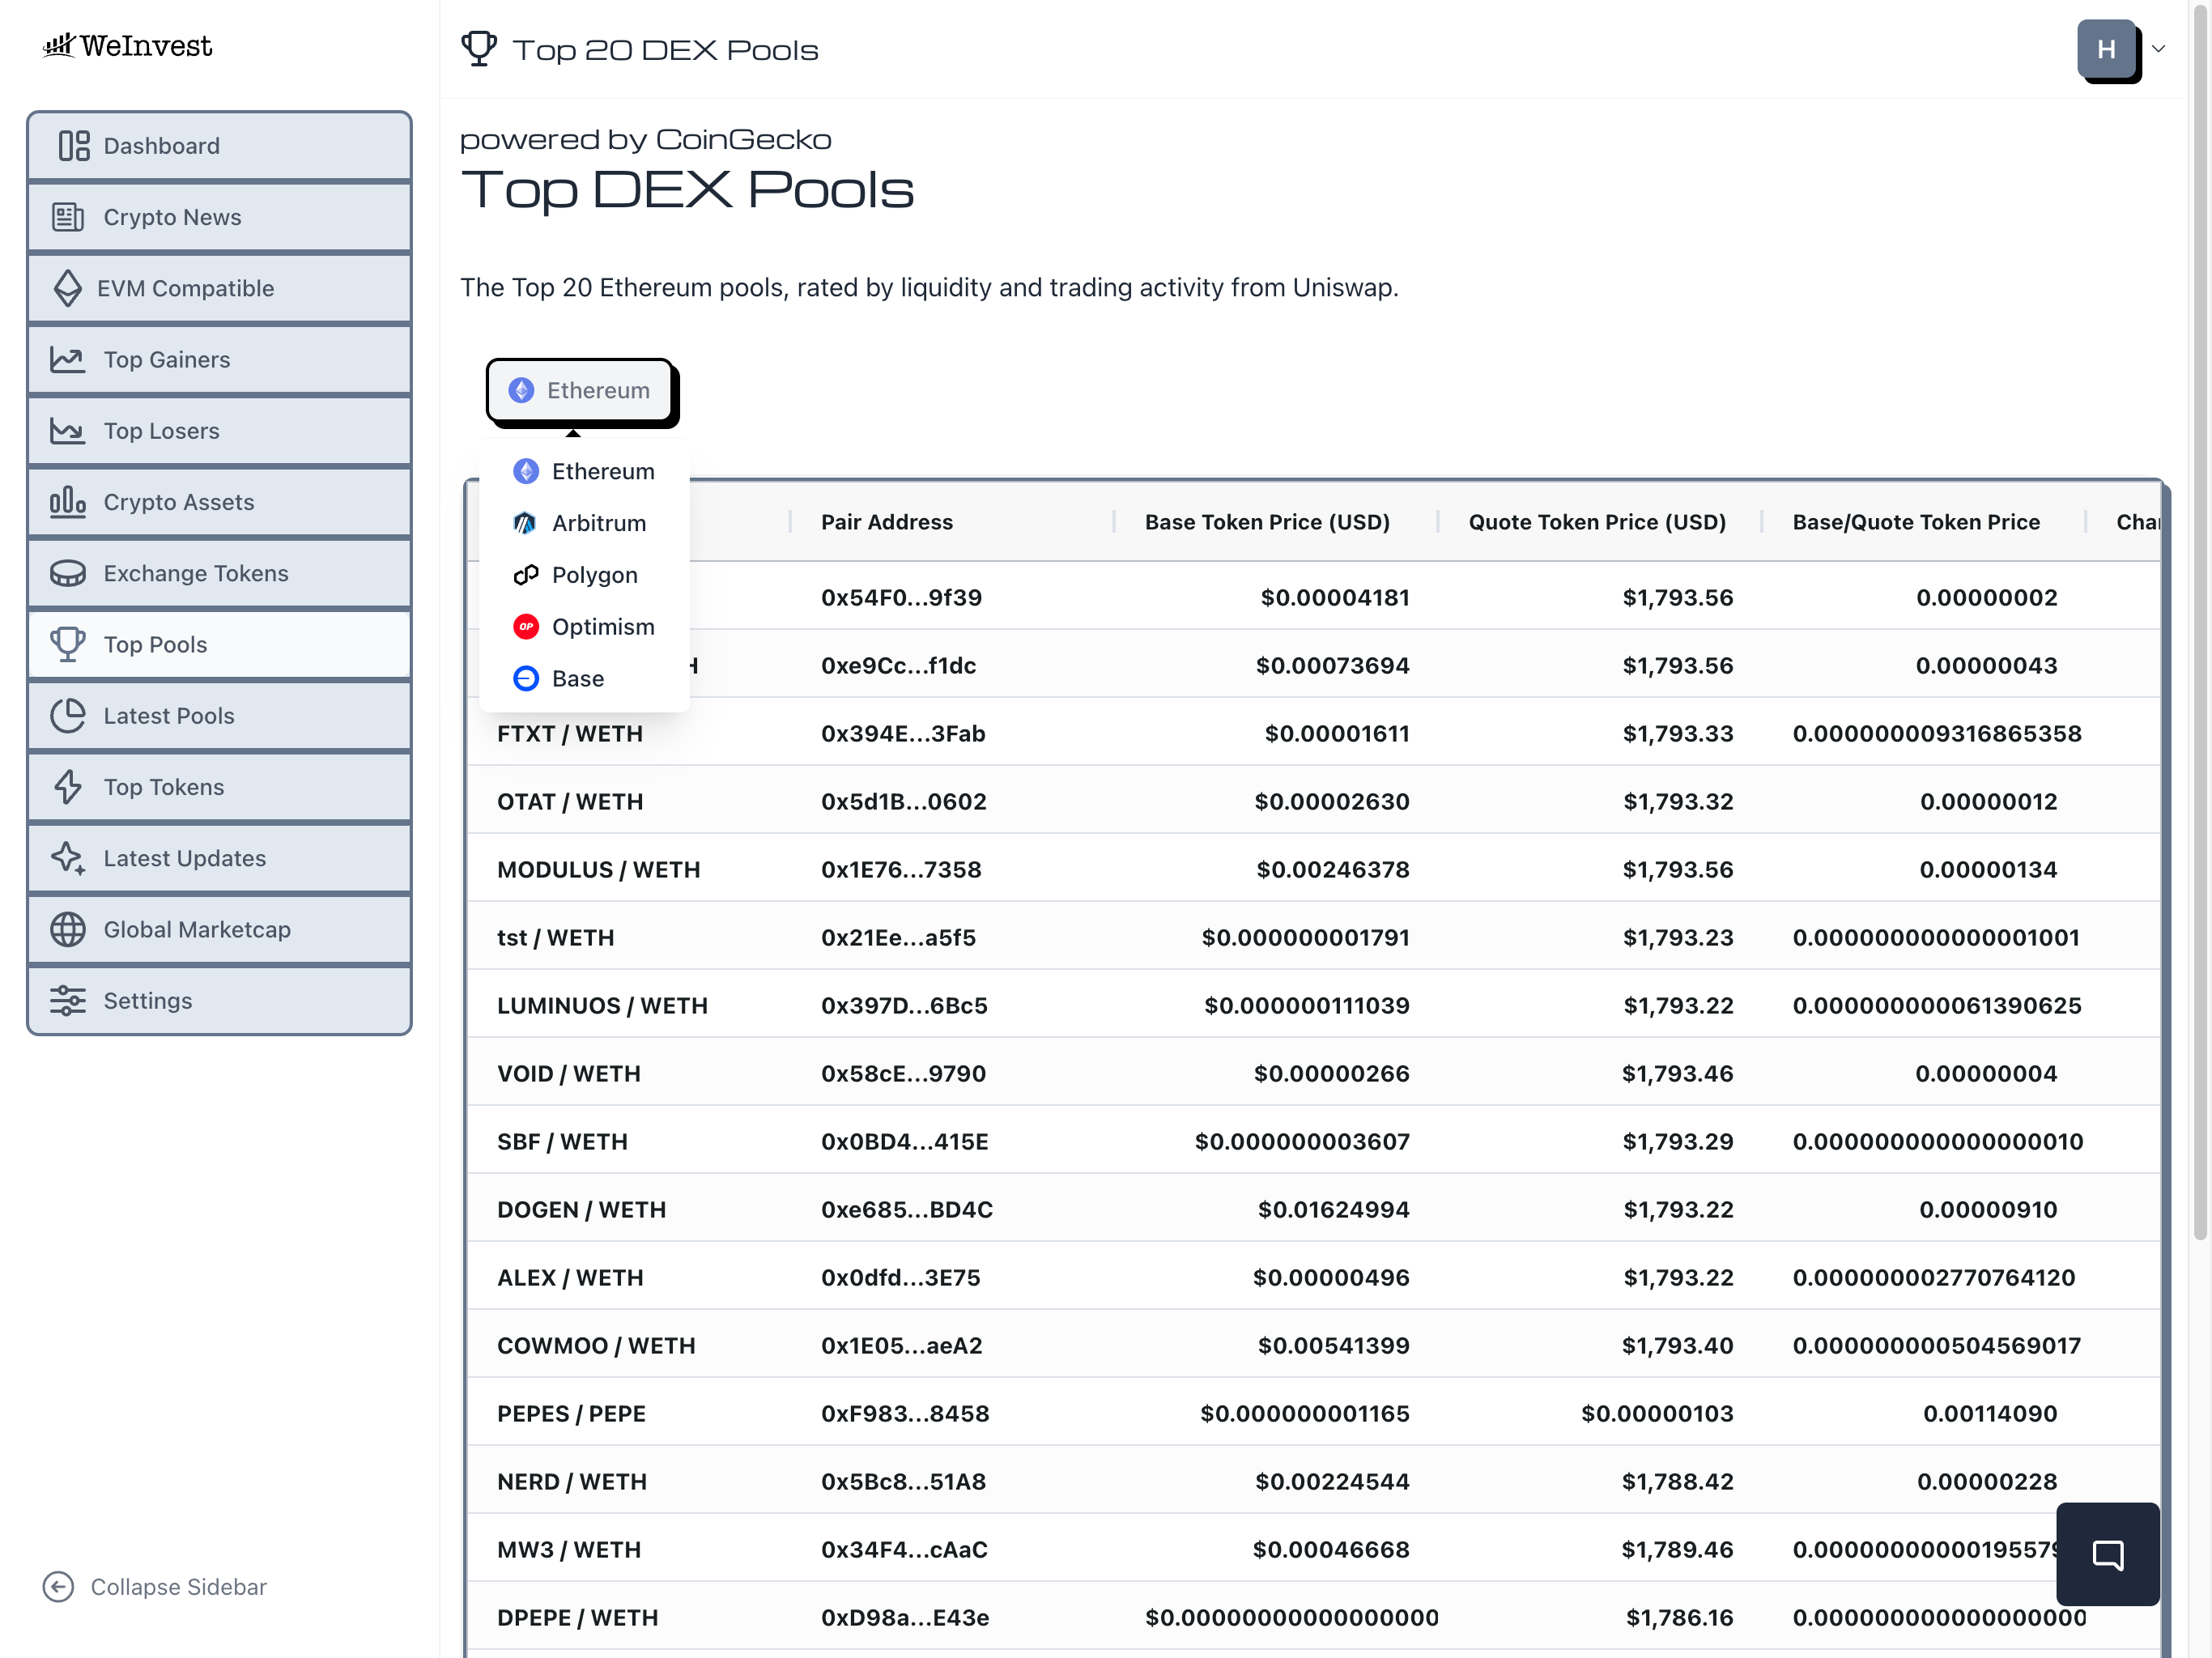Click the Crypto Assets bar chart icon
Screen dimensions: 2212x1658
[68, 502]
